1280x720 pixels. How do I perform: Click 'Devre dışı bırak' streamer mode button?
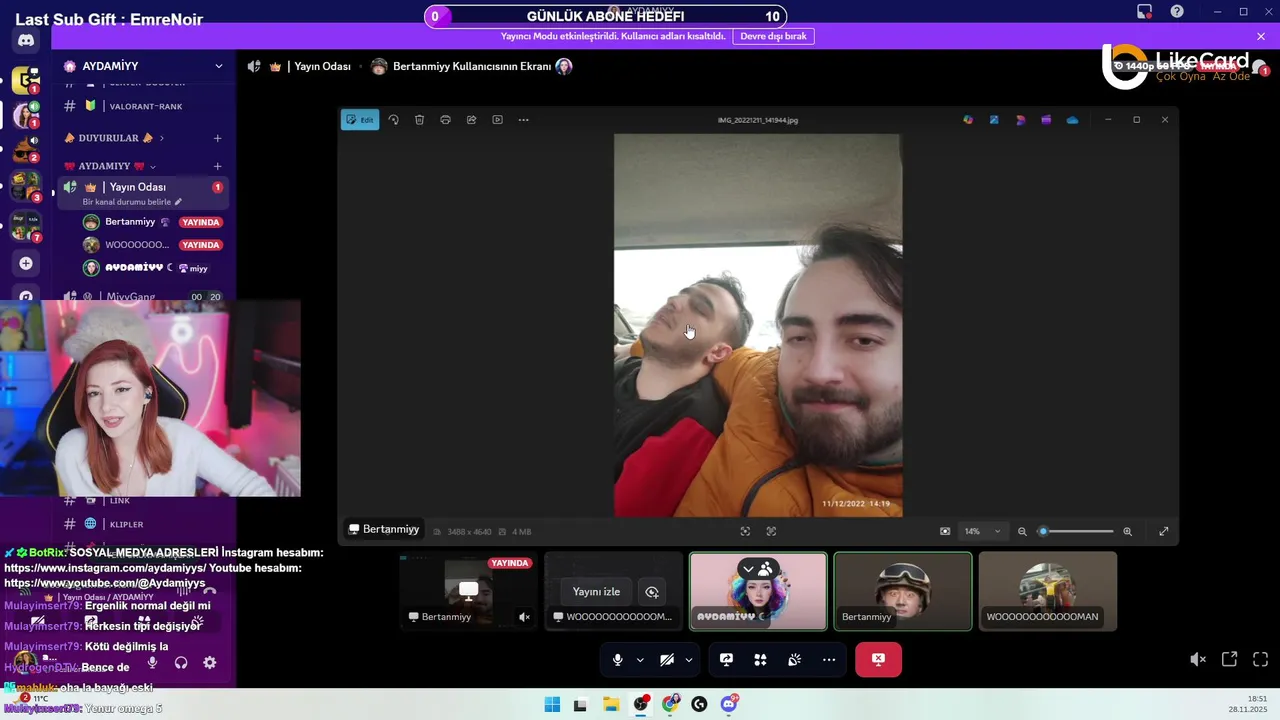773,36
